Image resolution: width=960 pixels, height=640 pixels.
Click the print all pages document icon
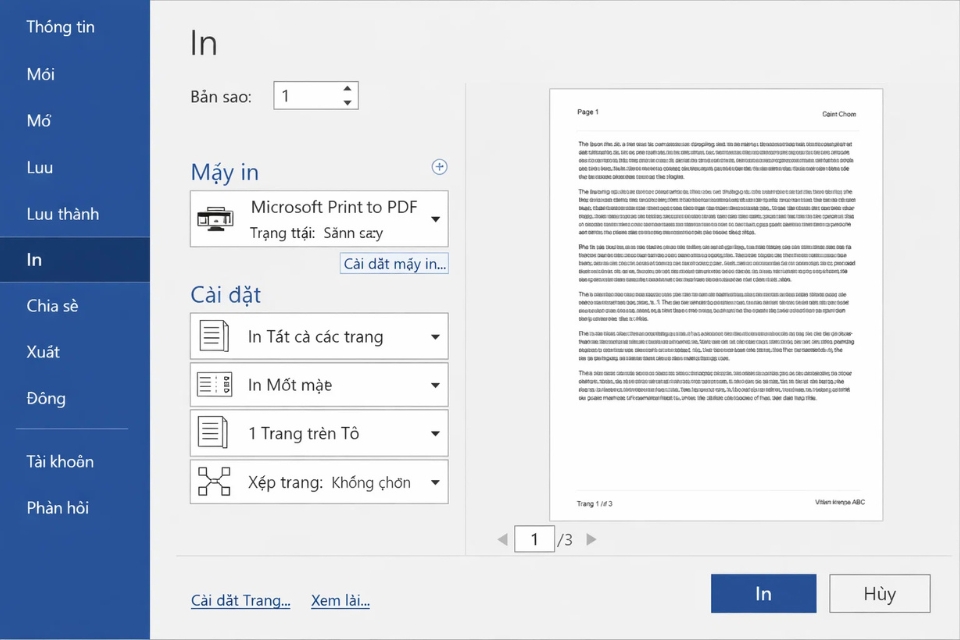213,336
